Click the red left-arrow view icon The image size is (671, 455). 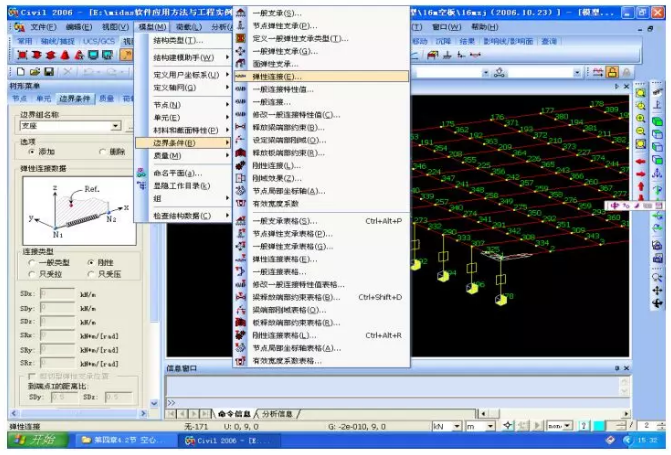[640, 162]
